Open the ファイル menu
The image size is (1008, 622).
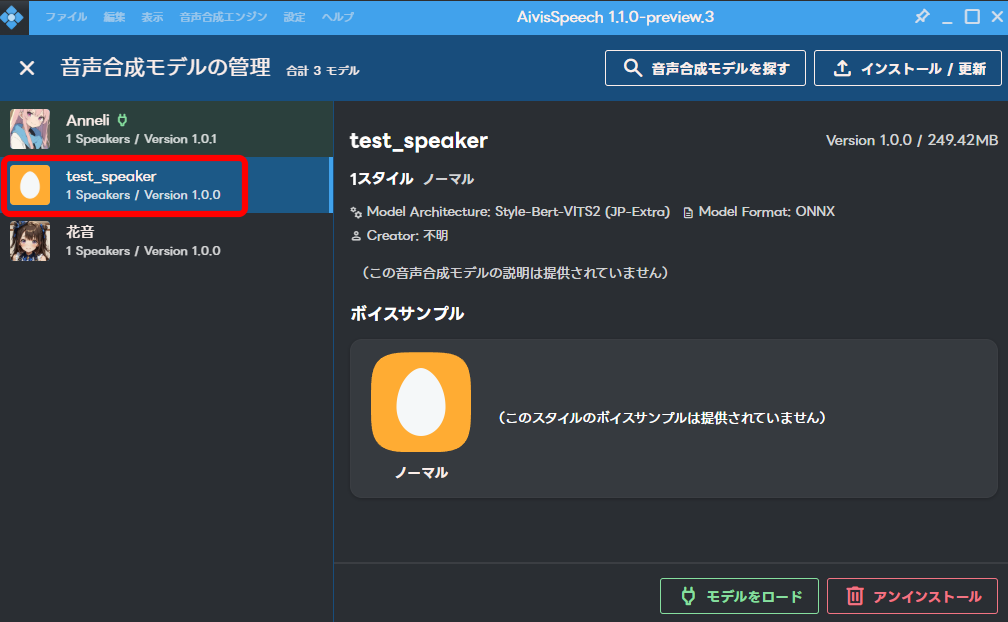(66, 17)
